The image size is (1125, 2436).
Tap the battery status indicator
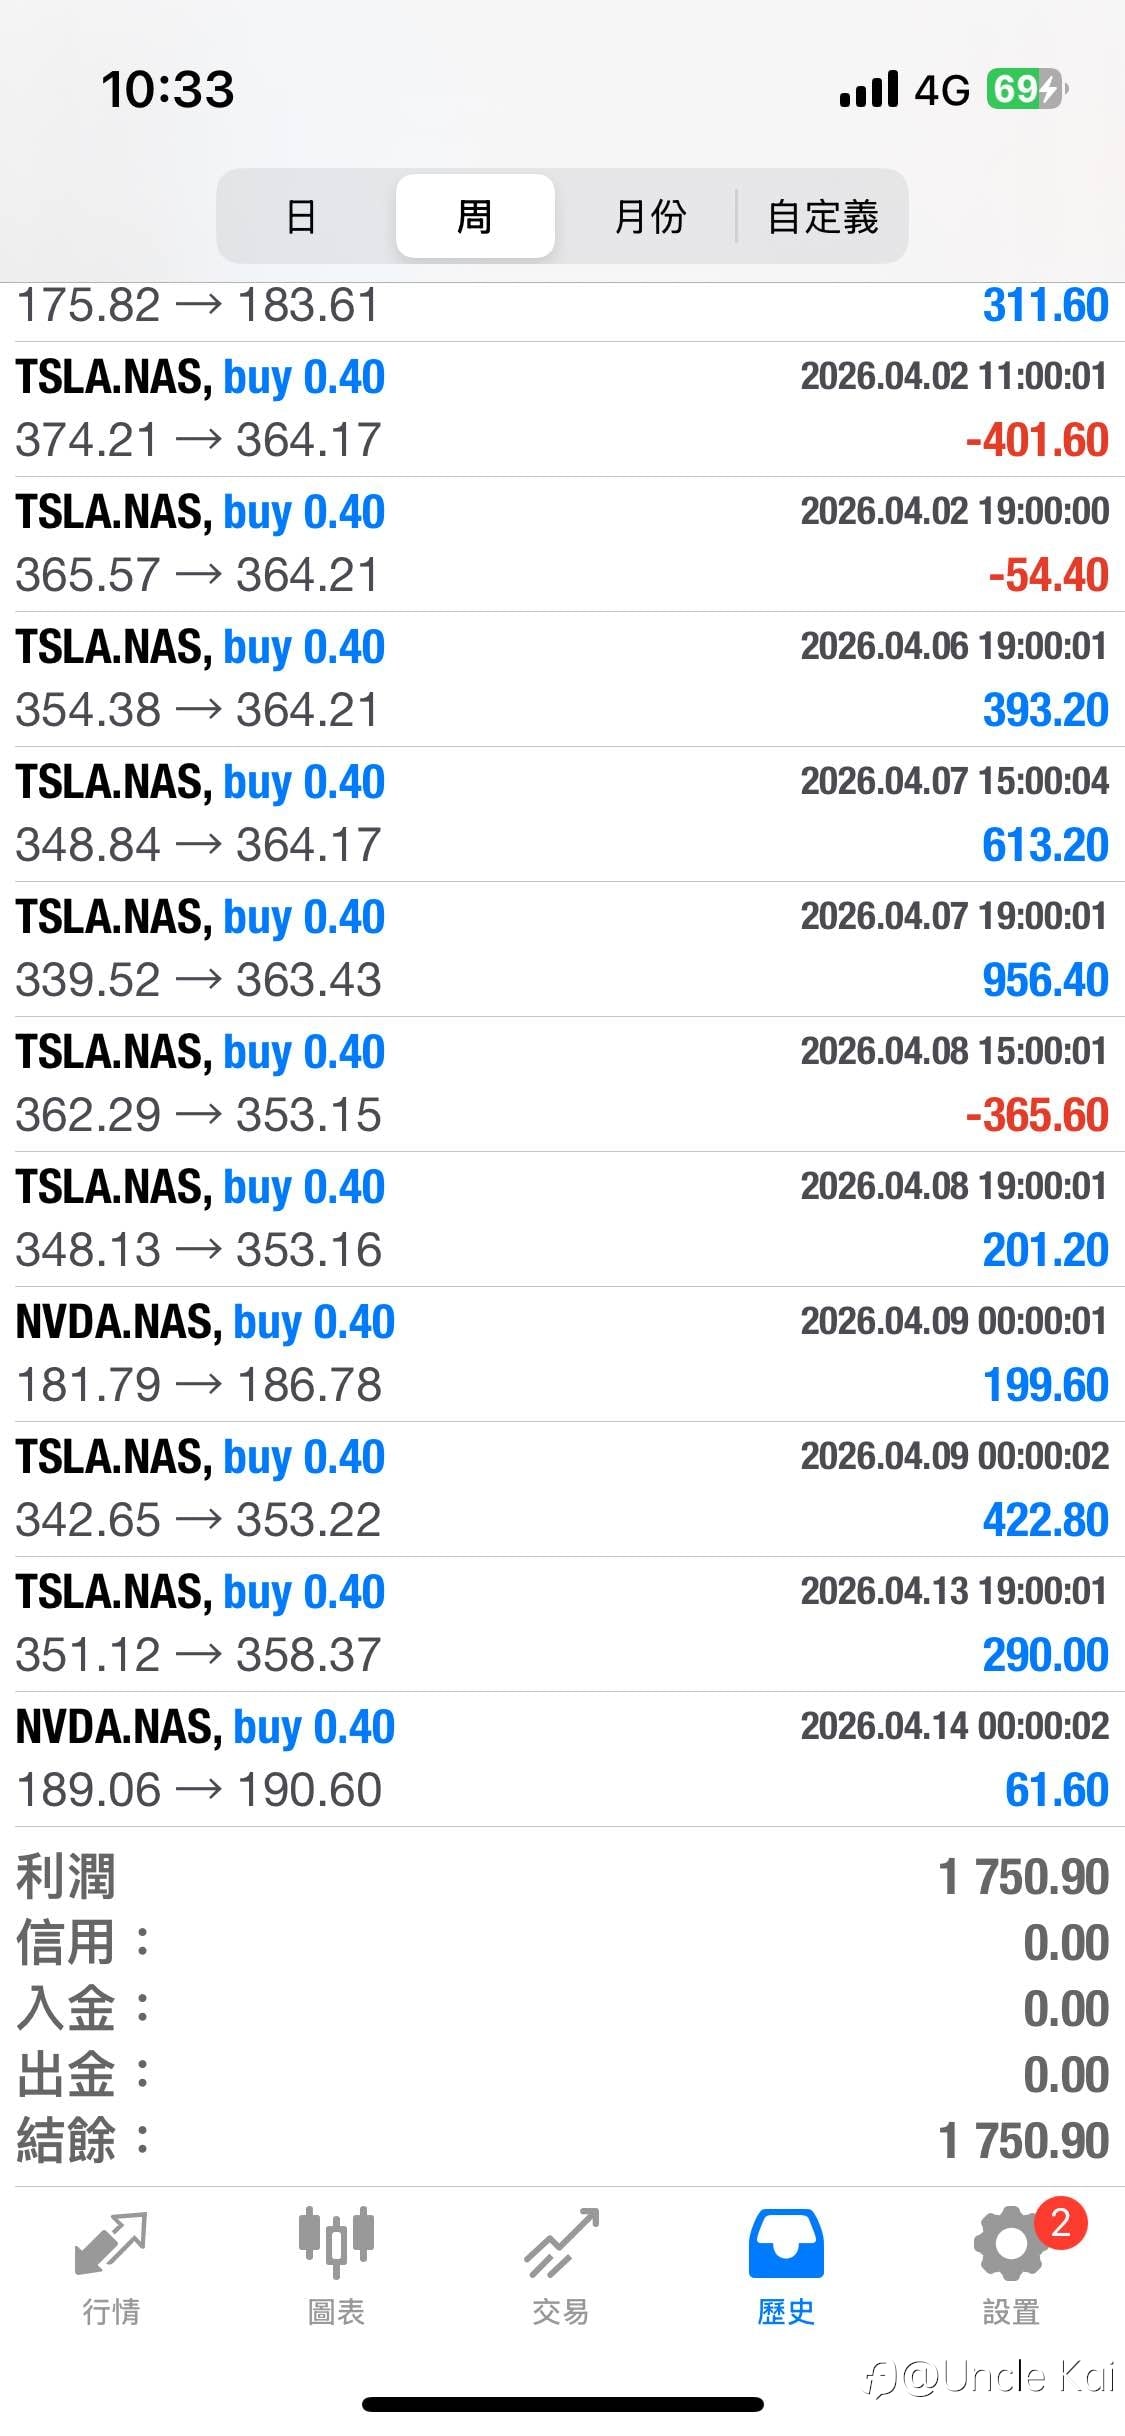pyautogui.click(x=1026, y=90)
